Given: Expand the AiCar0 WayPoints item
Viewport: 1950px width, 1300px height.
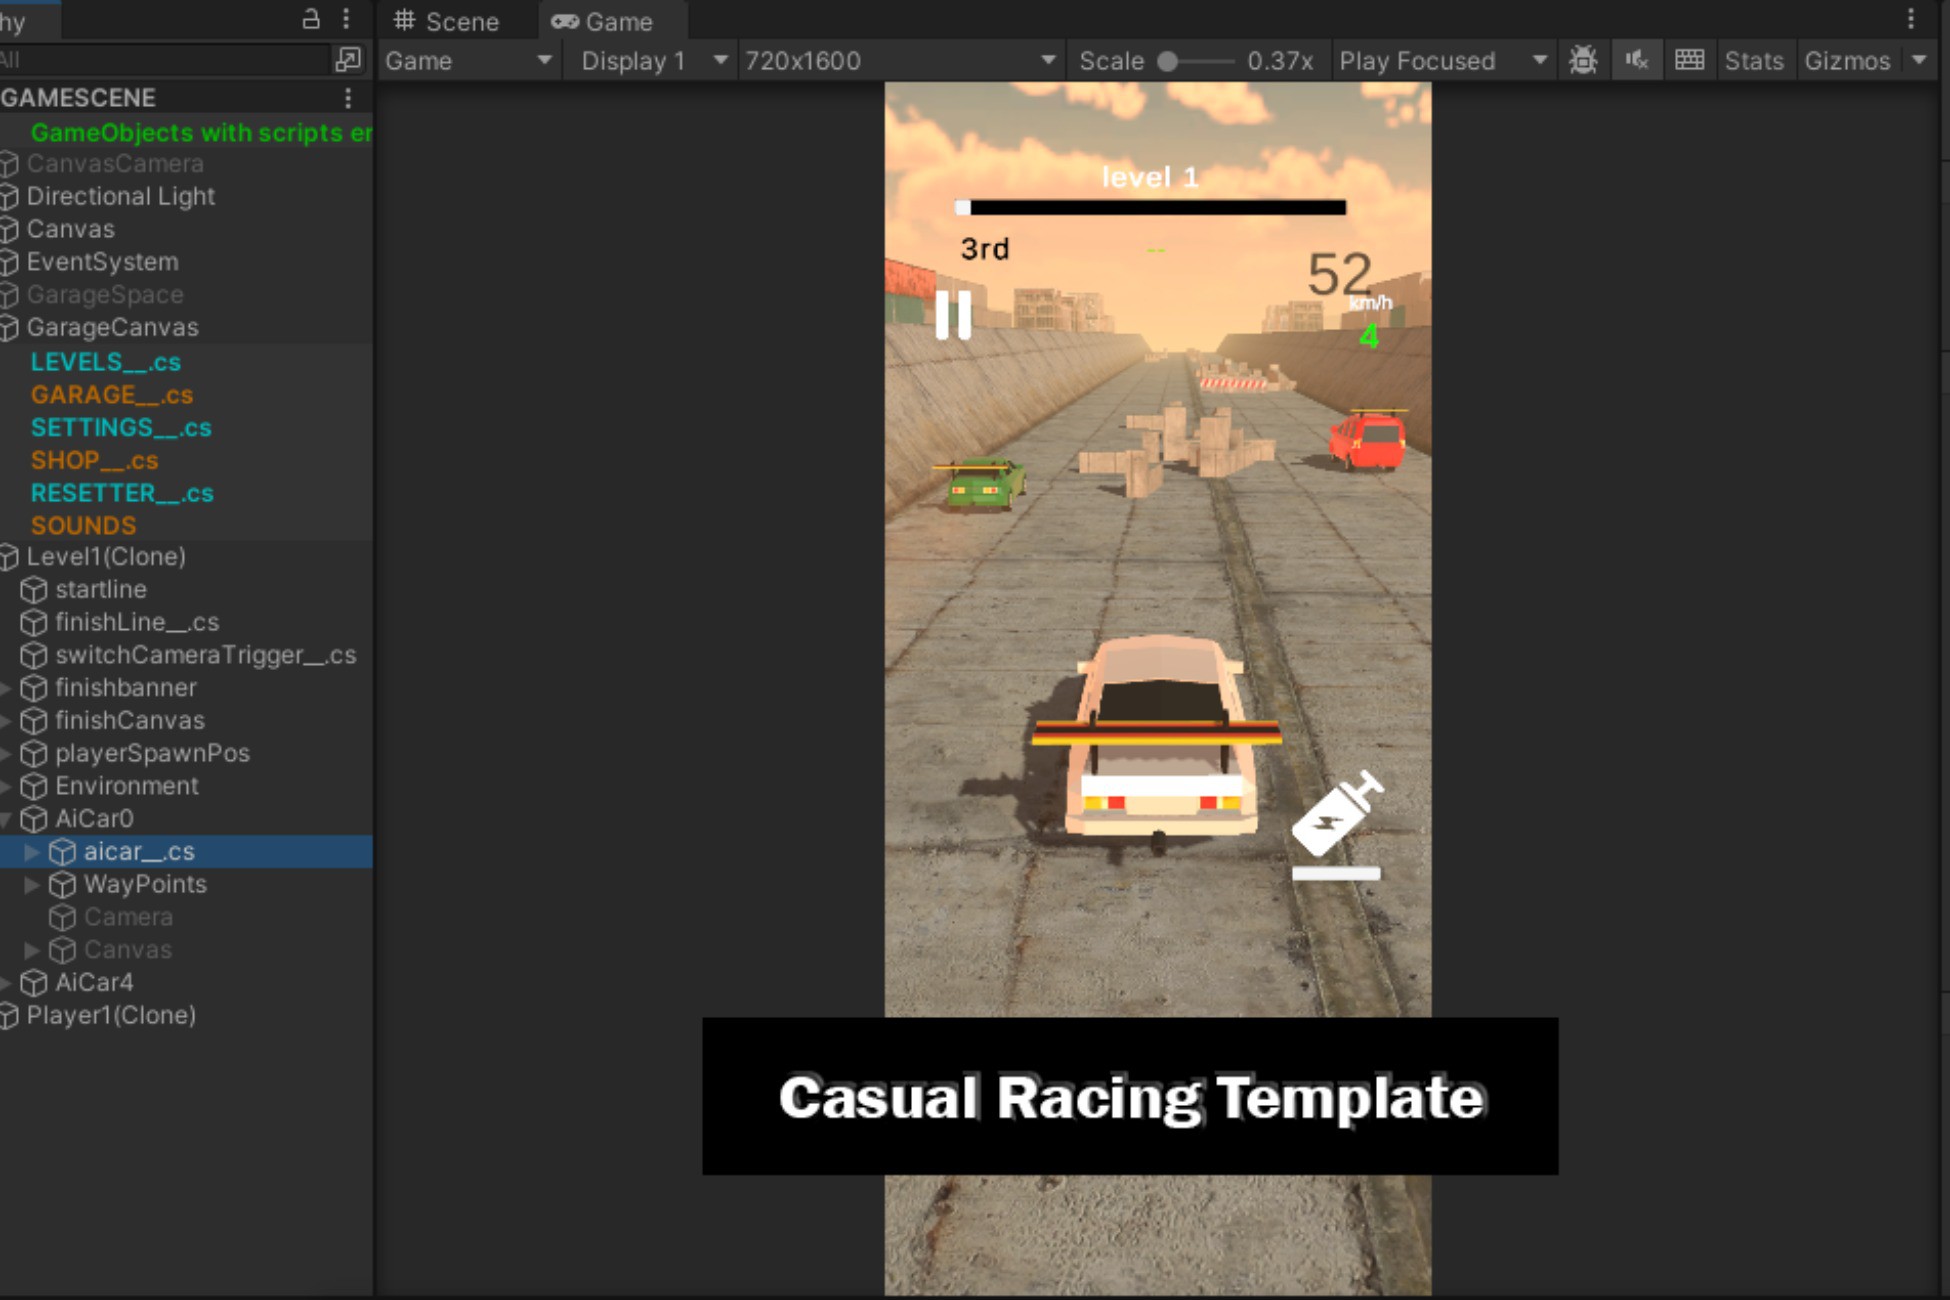Looking at the screenshot, I should pyautogui.click(x=31, y=884).
